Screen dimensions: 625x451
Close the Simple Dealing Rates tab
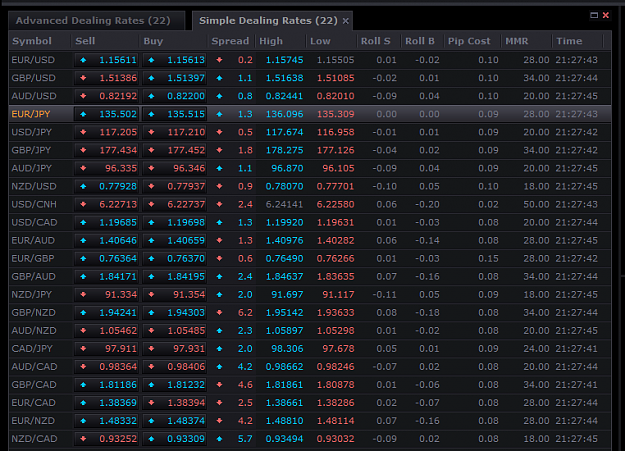[346, 21]
